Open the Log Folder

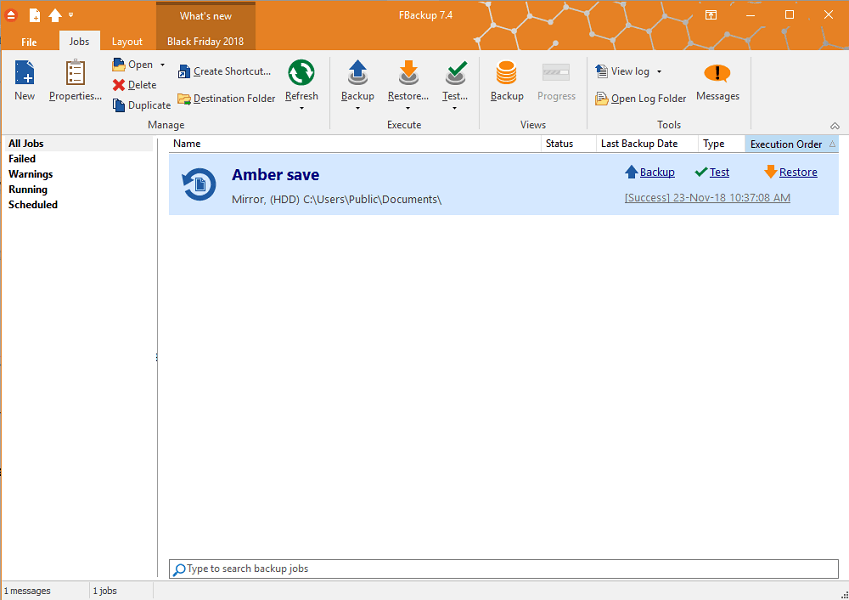641,99
